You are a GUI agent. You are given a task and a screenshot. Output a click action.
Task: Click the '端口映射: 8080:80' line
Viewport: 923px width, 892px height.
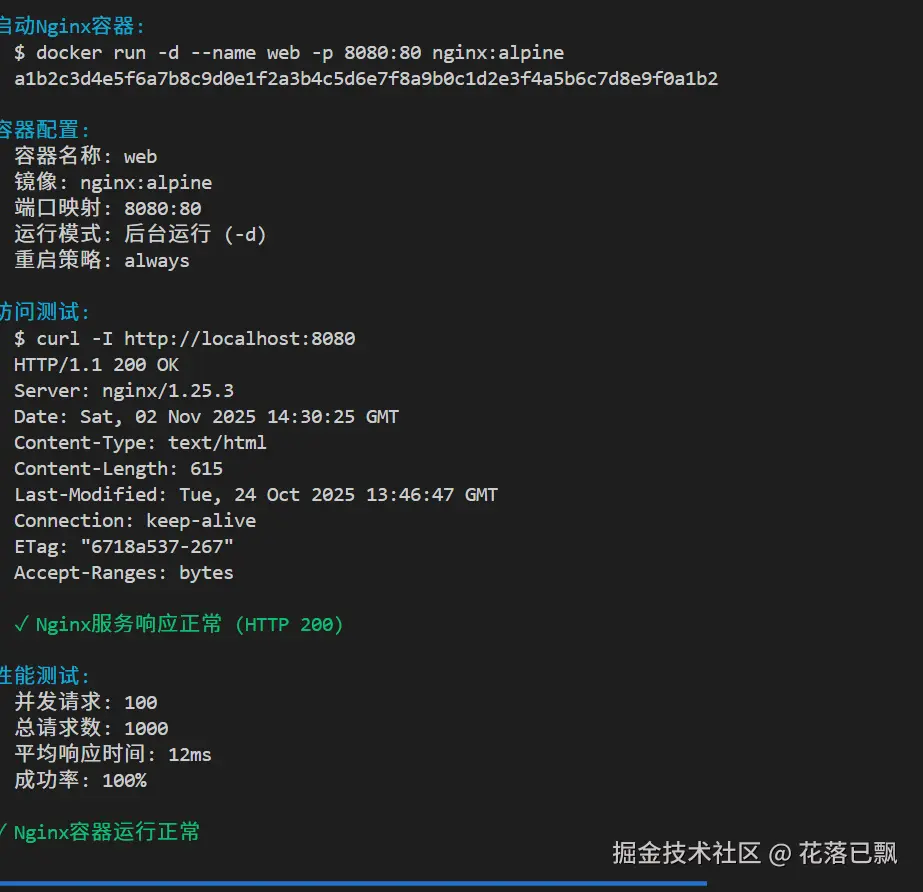(108, 208)
